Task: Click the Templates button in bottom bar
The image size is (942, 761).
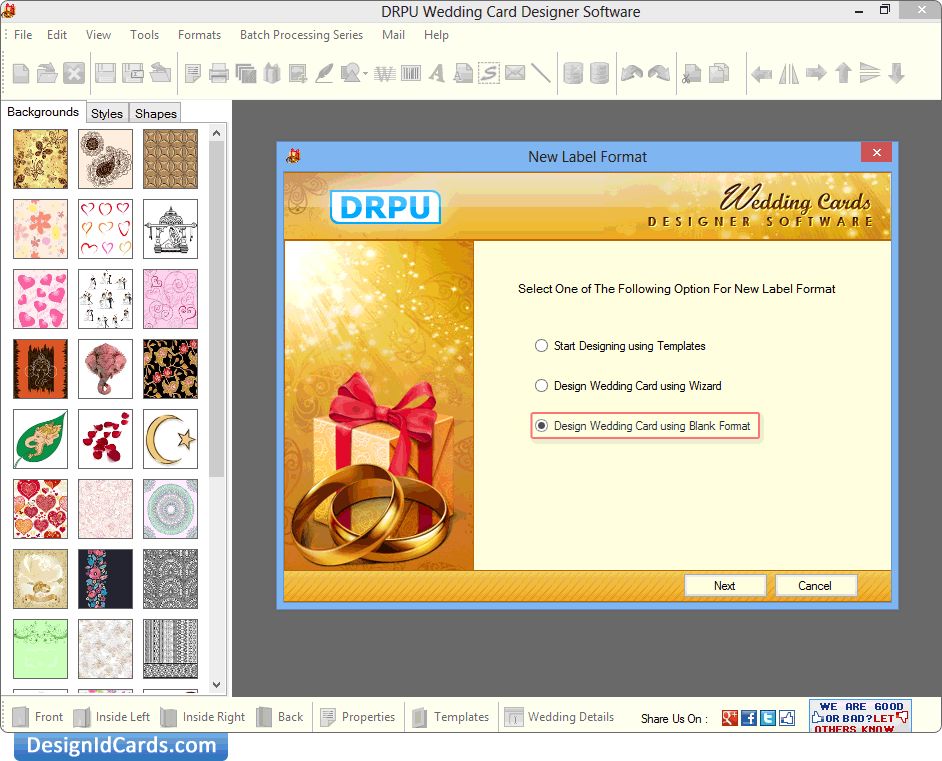Action: pyautogui.click(x=451, y=717)
